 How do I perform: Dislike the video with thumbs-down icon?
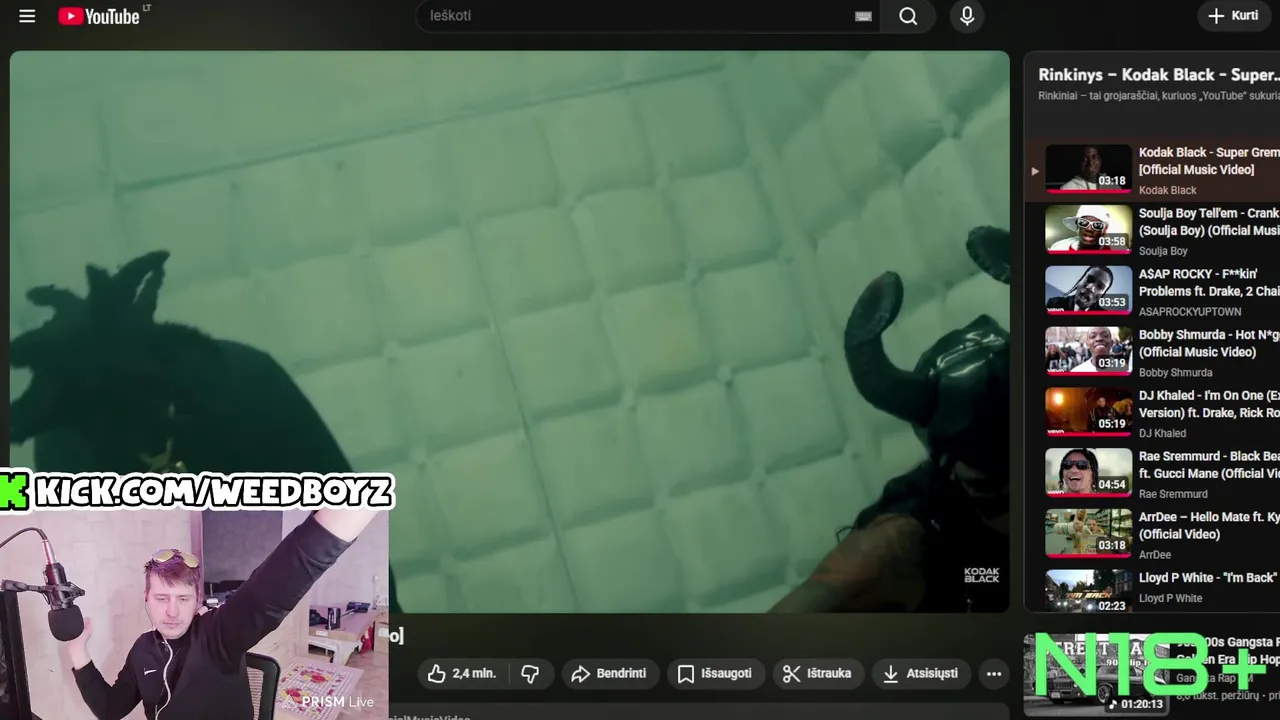(x=530, y=674)
